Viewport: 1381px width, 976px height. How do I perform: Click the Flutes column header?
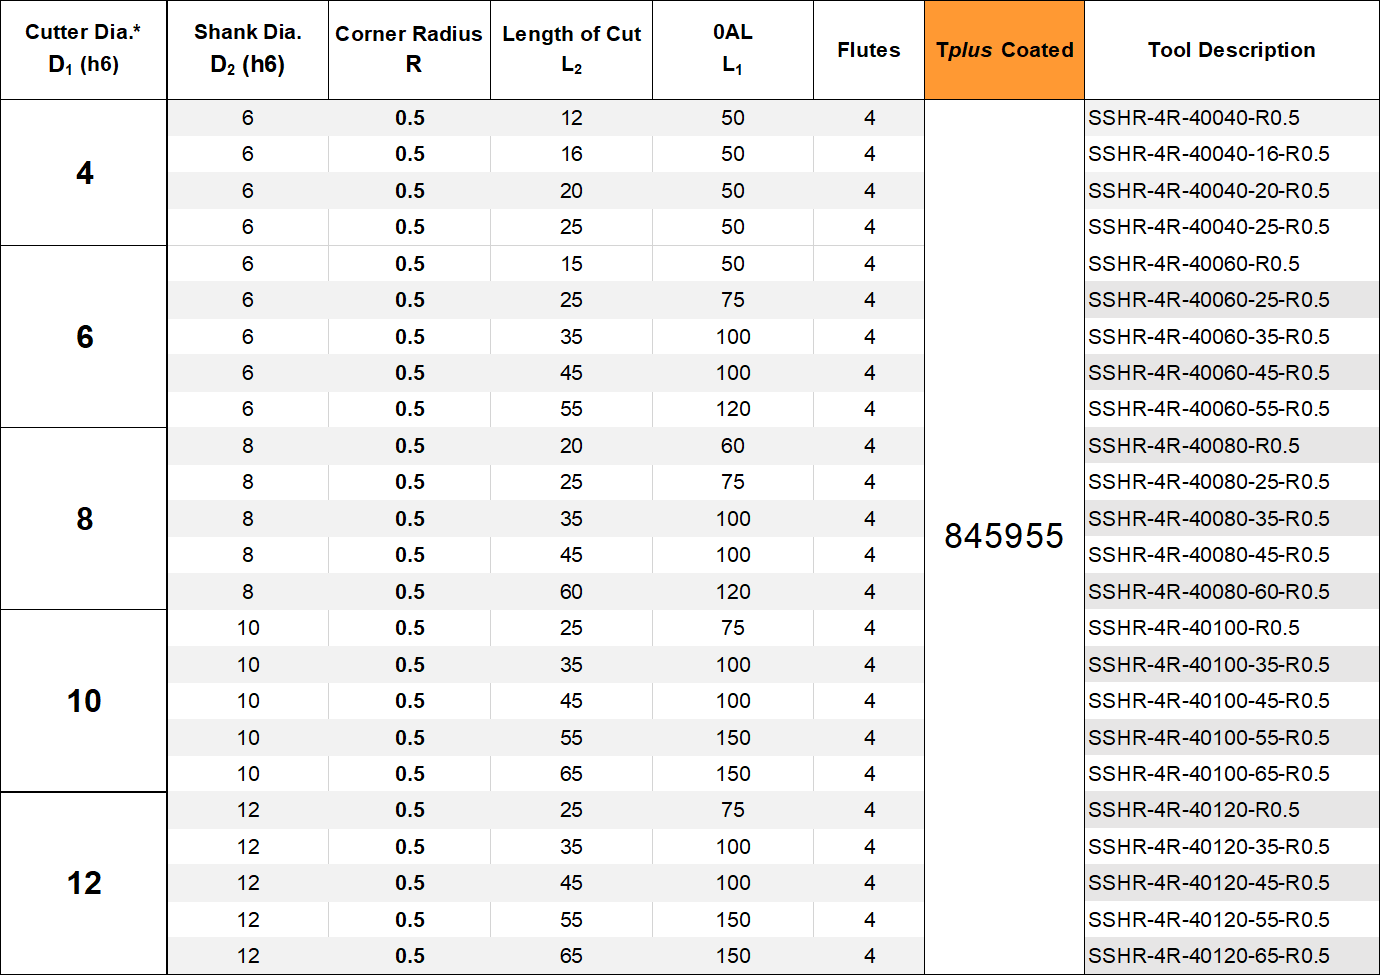coord(868,50)
